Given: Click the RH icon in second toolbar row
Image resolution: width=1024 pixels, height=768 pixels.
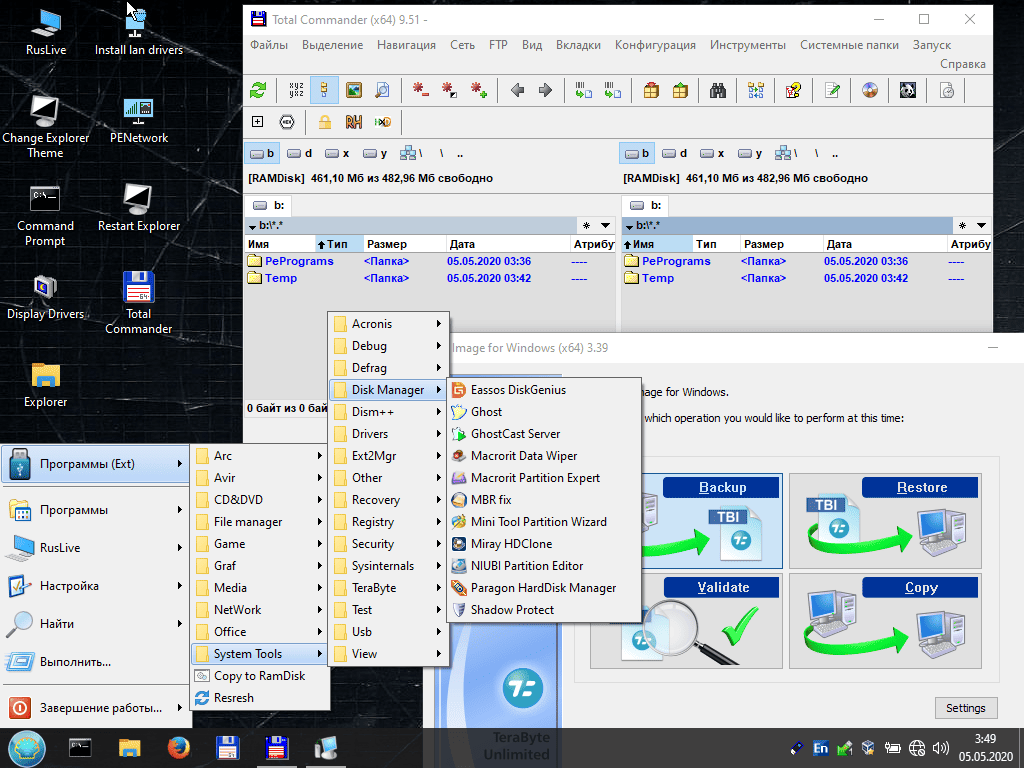Looking at the screenshot, I should [353, 122].
